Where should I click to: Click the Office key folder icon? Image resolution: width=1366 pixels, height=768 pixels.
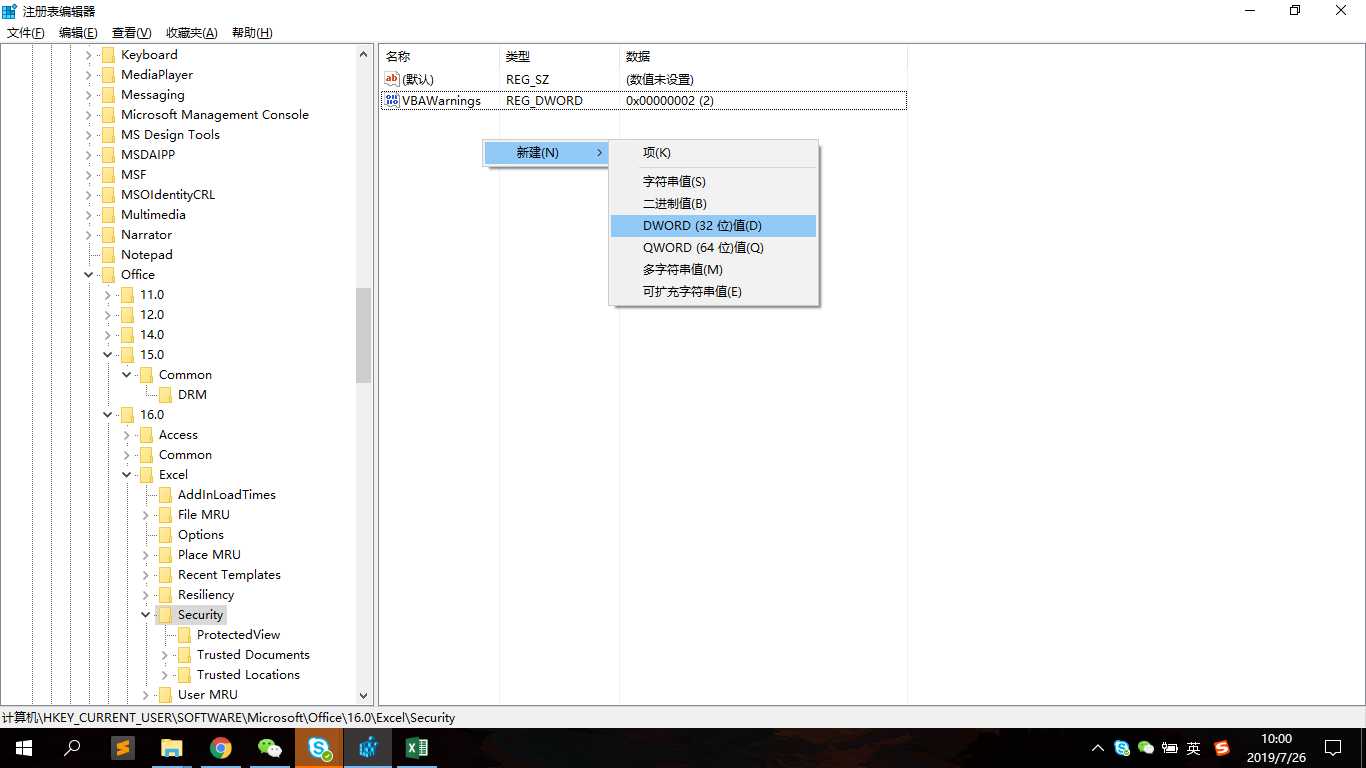107,275
